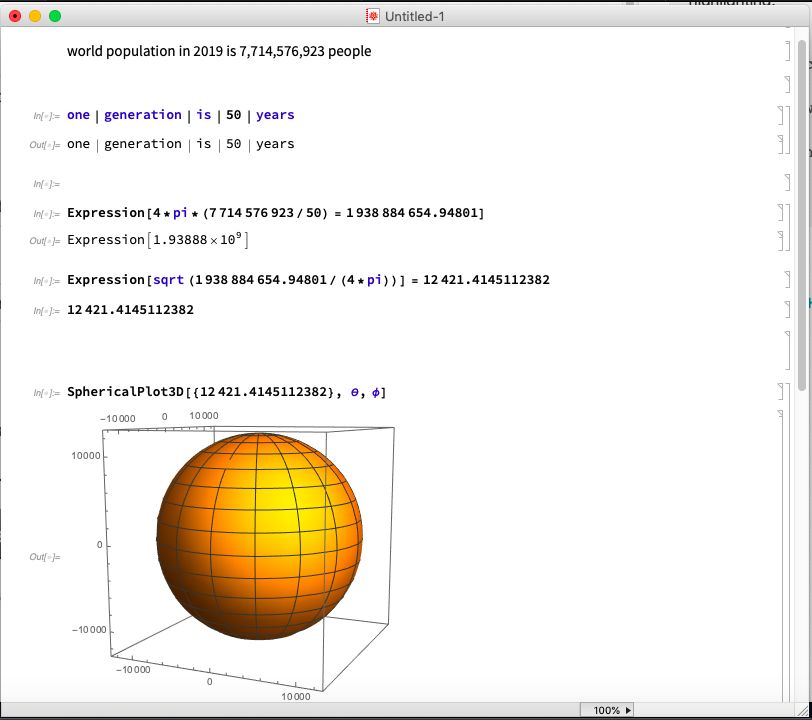812x720 pixels.
Task: Click the blue θ symbol in SphericalPlot3D input
Action: click(x=355, y=393)
